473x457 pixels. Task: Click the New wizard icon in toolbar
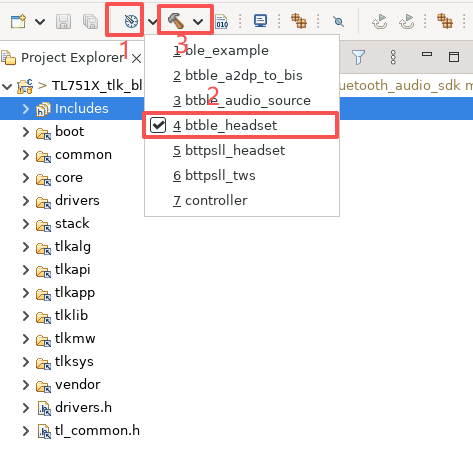pyautogui.click(x=18, y=22)
